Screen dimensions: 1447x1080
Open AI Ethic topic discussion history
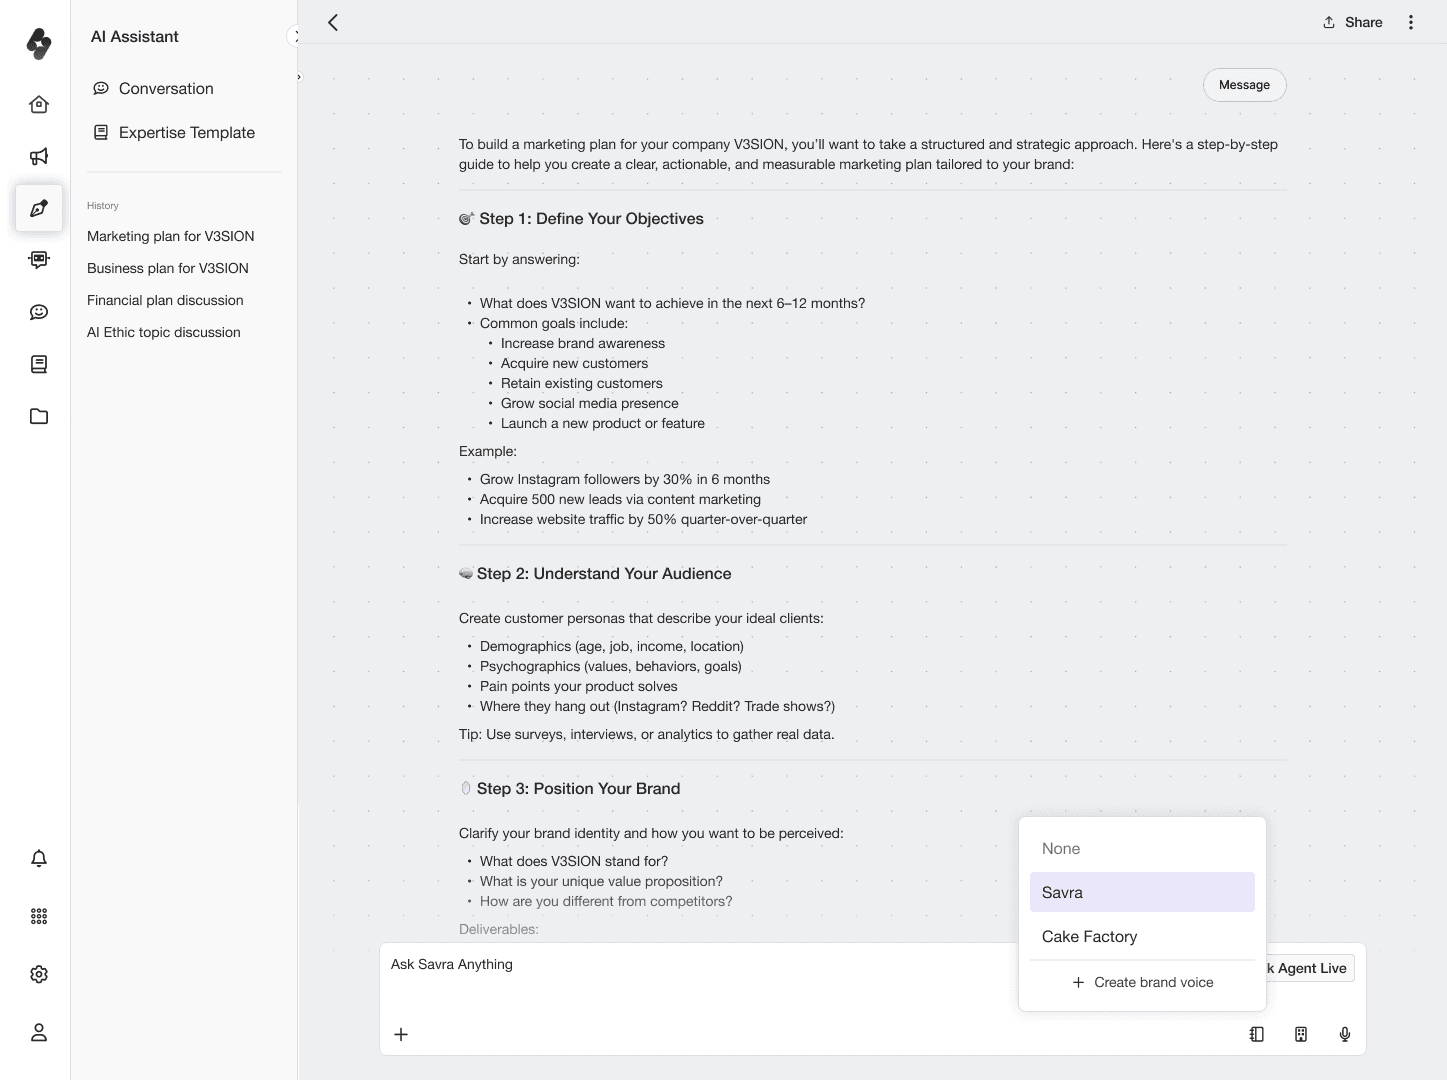[164, 332]
